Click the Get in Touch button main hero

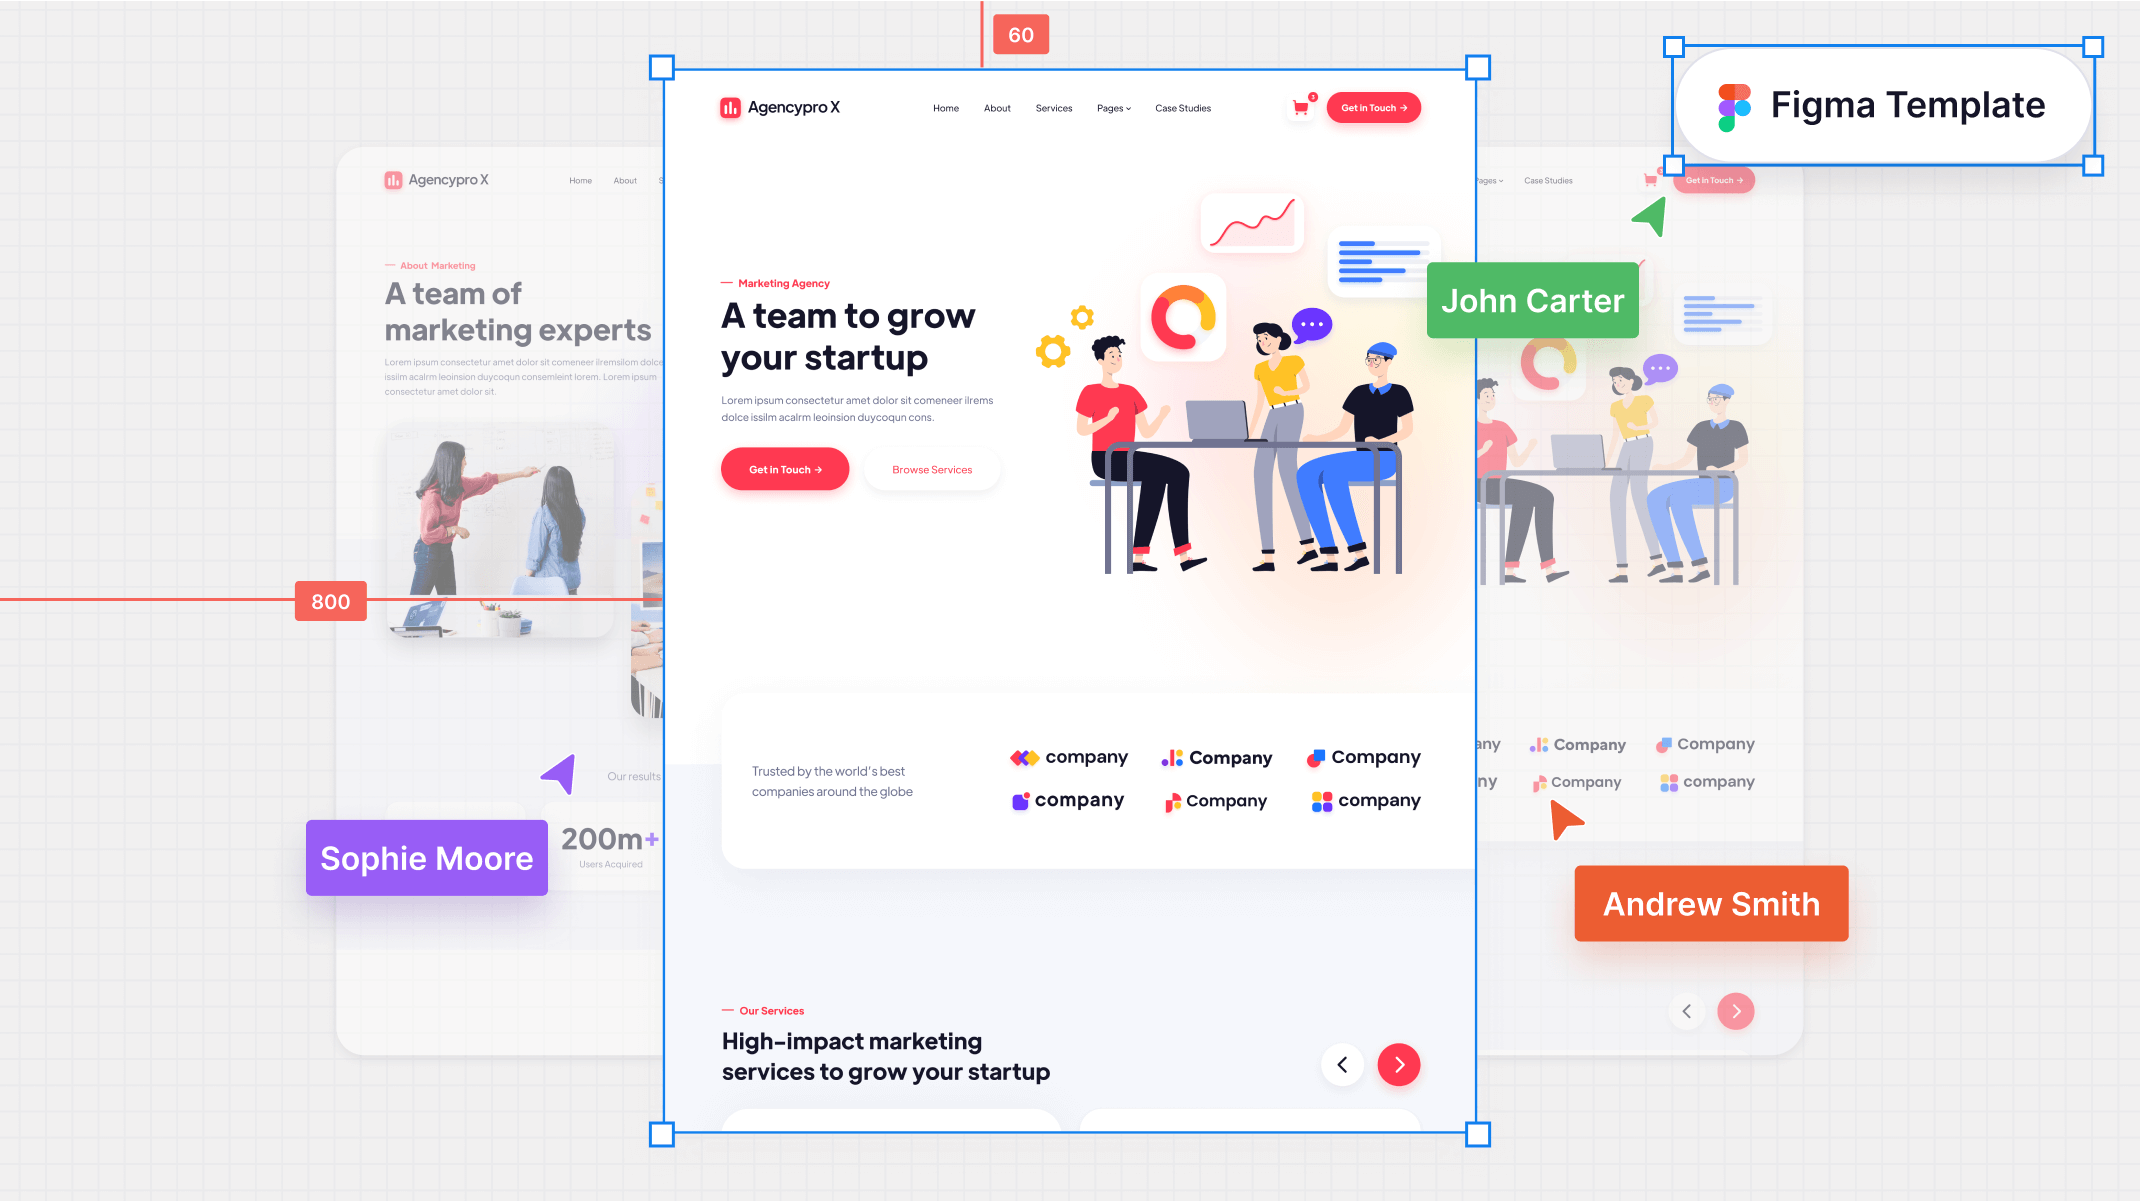[785, 469]
